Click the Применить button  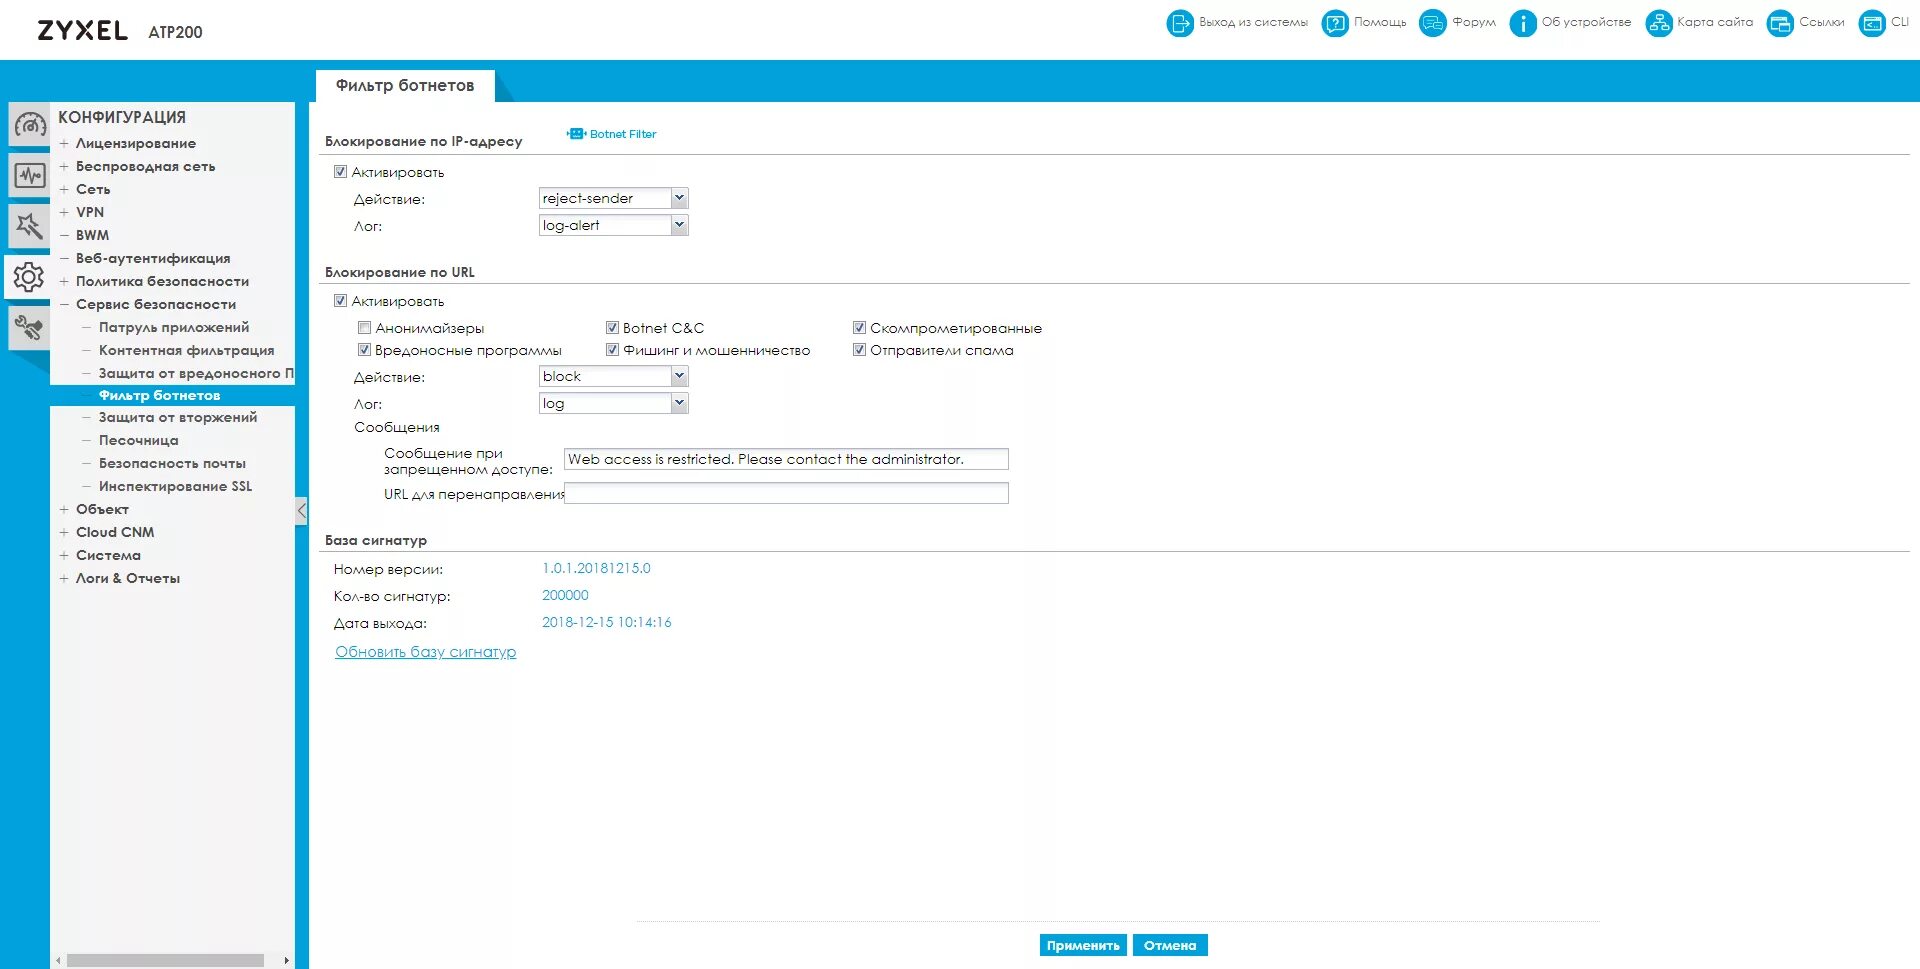[x=1083, y=945]
